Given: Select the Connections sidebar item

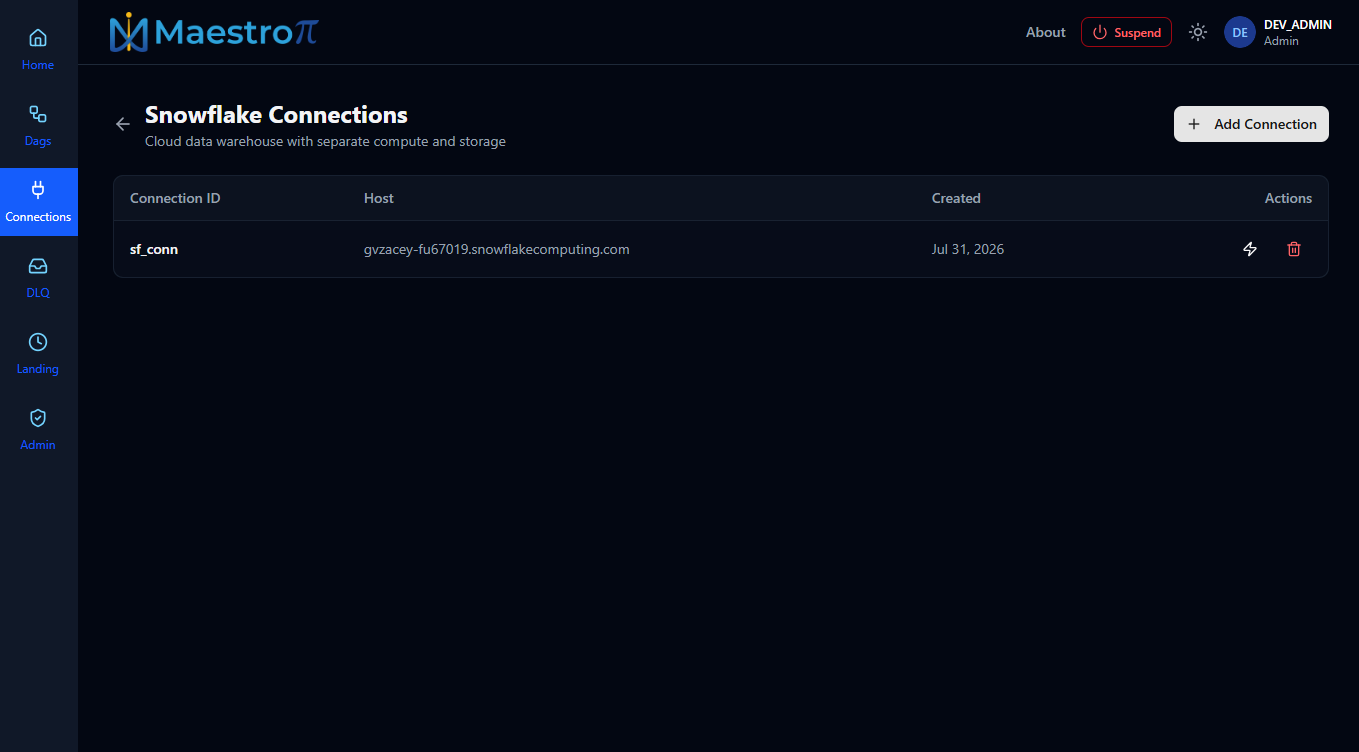Looking at the screenshot, I should (38, 201).
